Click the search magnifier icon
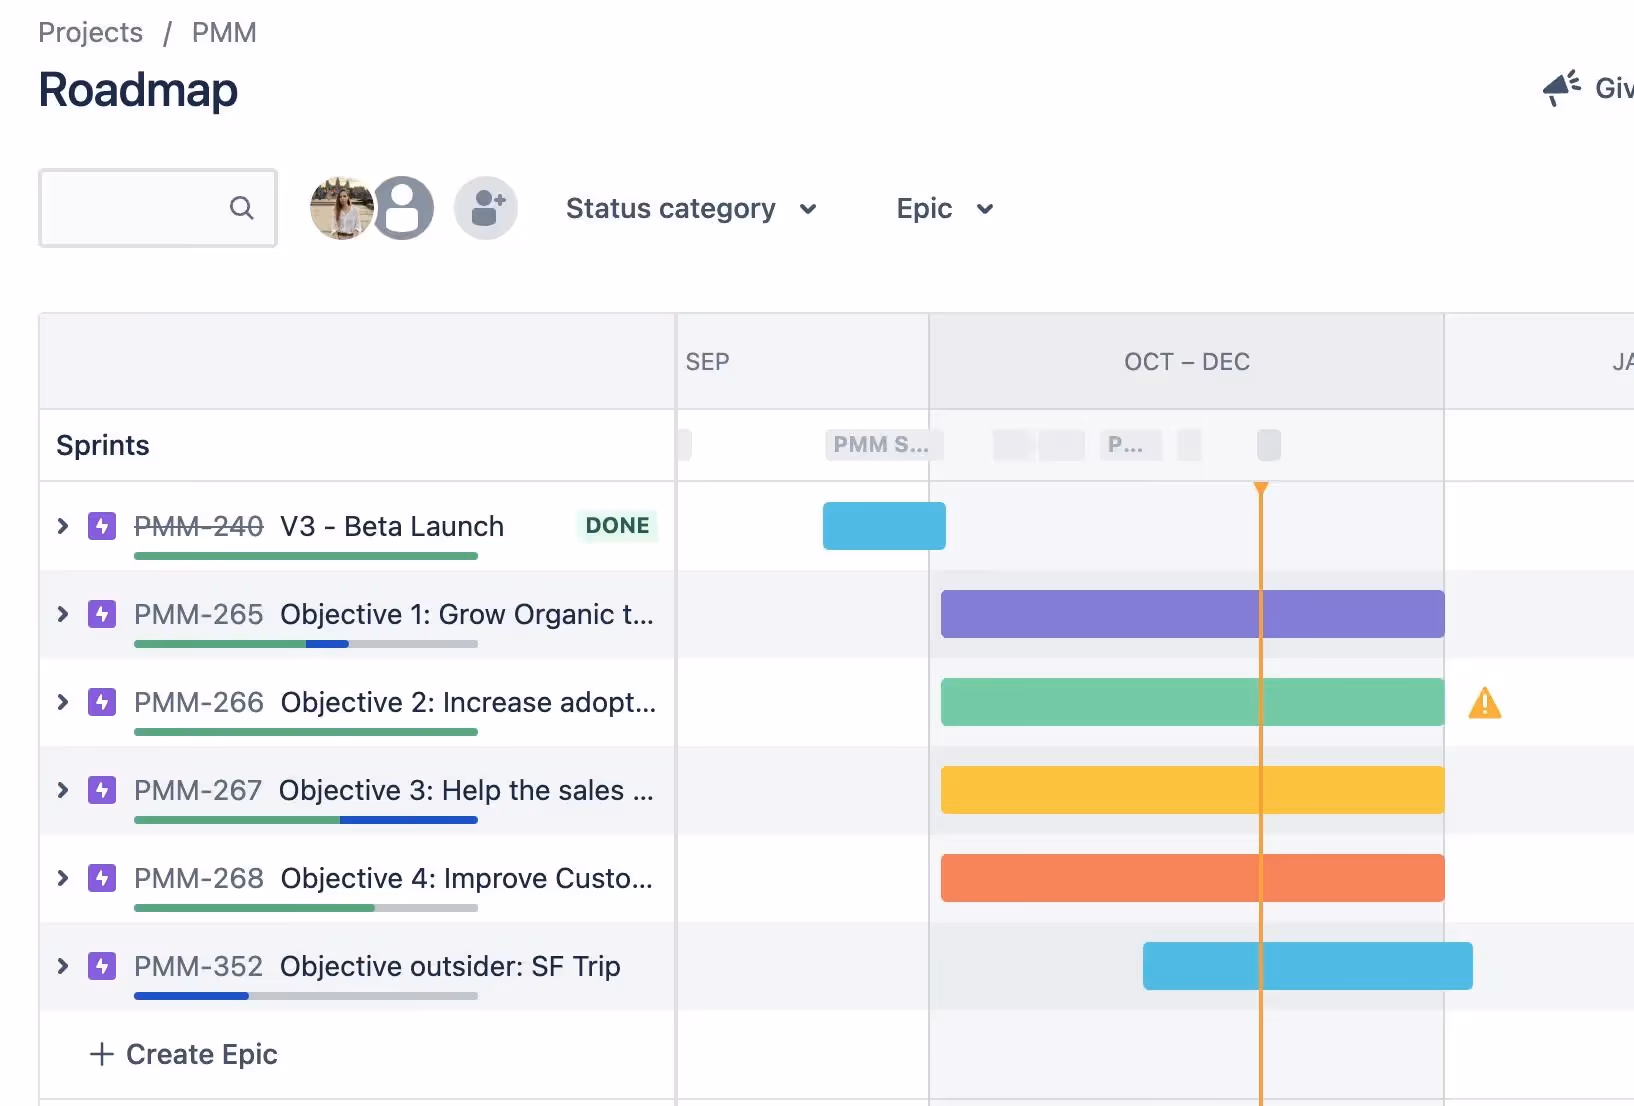The height and width of the screenshot is (1106, 1634). [243, 208]
